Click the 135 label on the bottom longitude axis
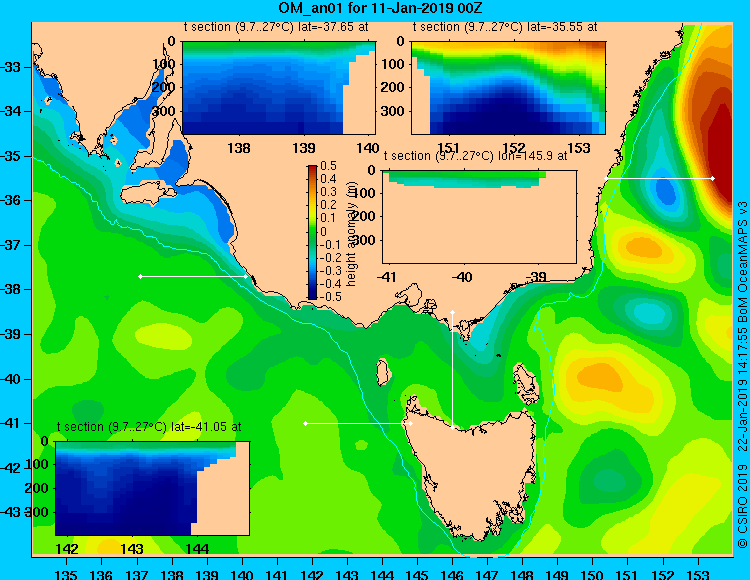Viewport: 750px width, 580px height. [66, 575]
